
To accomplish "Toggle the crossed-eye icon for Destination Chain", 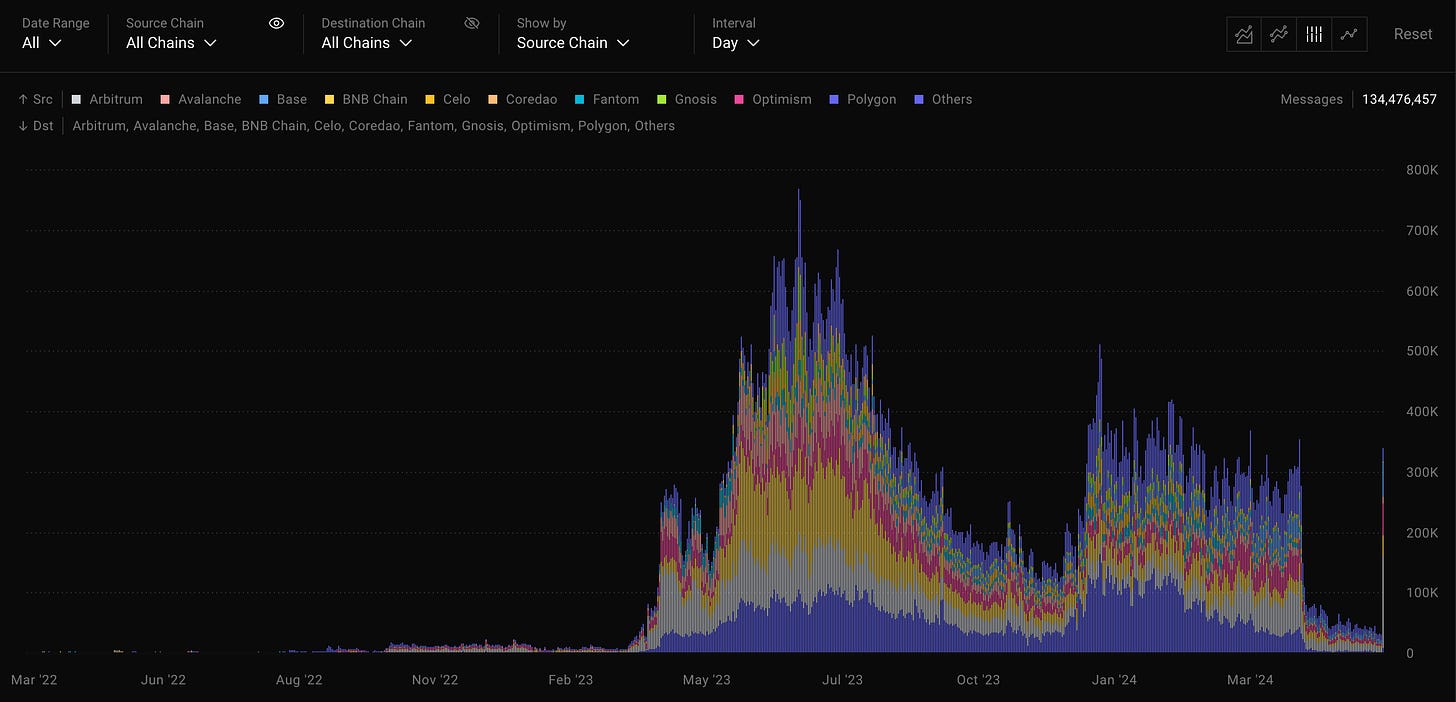I will point(472,23).
